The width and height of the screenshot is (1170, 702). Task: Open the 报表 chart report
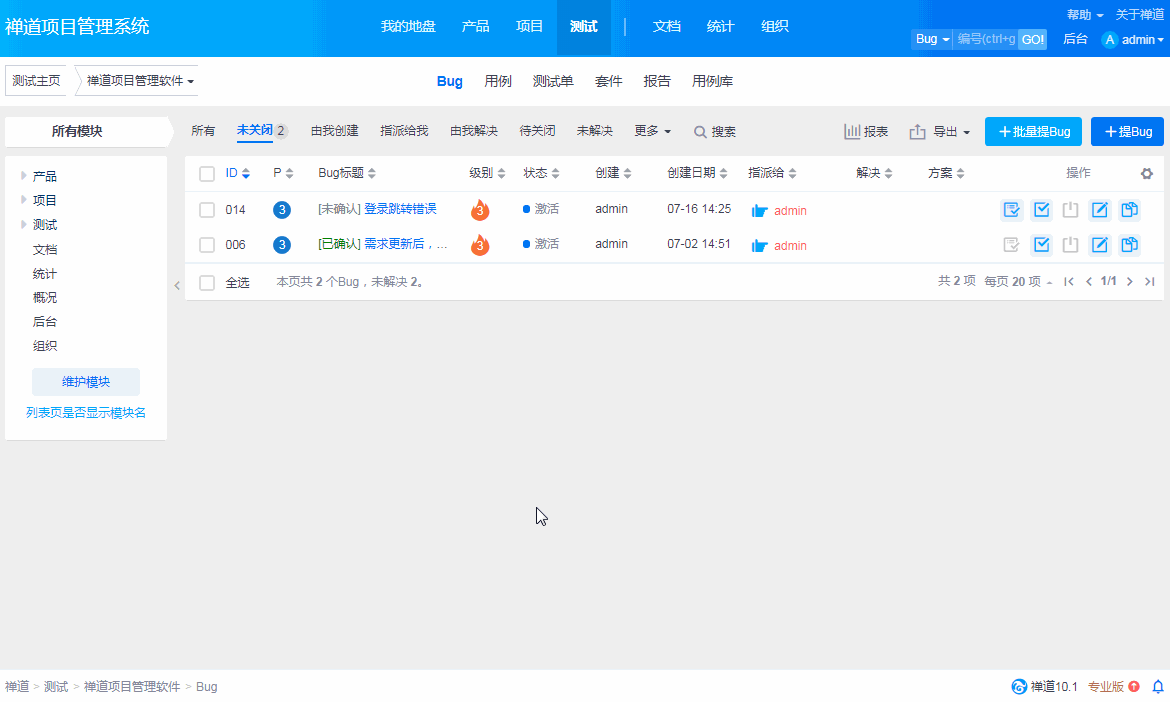point(866,132)
